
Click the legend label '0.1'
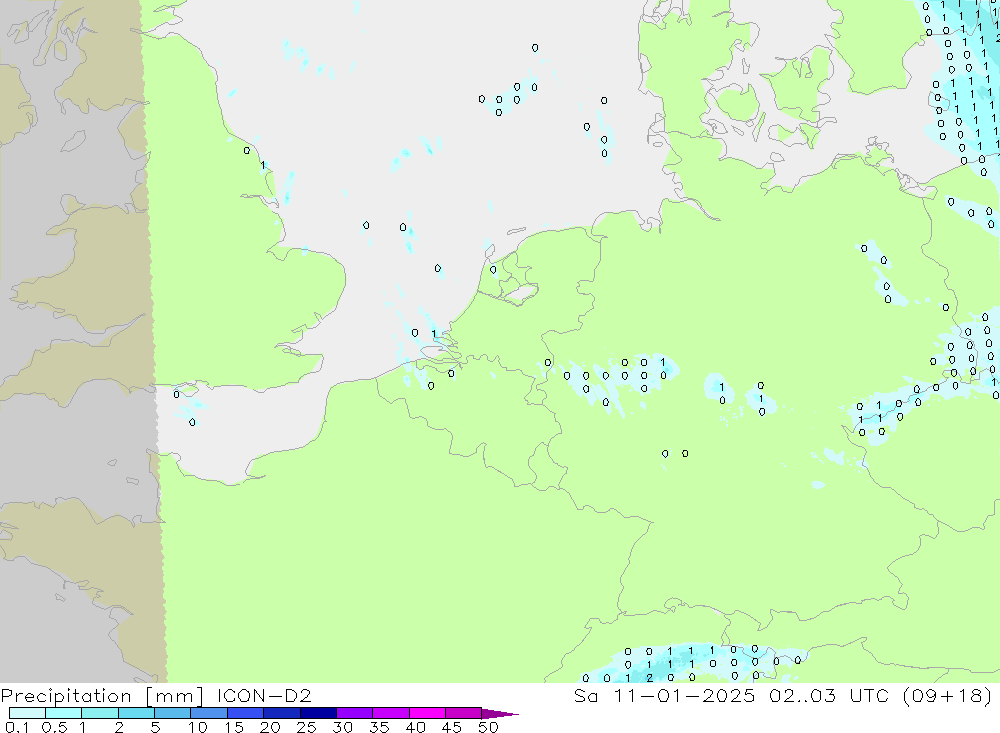click(17, 727)
